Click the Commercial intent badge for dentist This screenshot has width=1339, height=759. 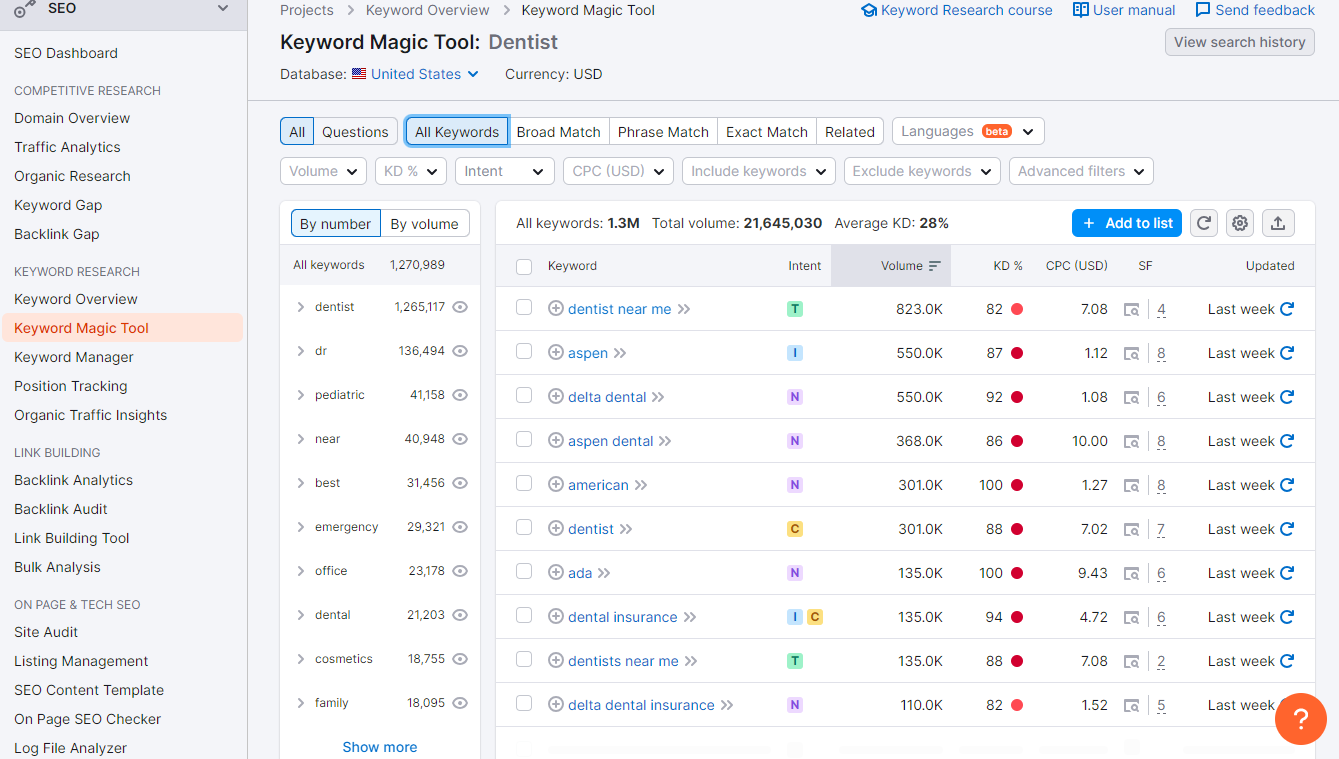pos(795,529)
